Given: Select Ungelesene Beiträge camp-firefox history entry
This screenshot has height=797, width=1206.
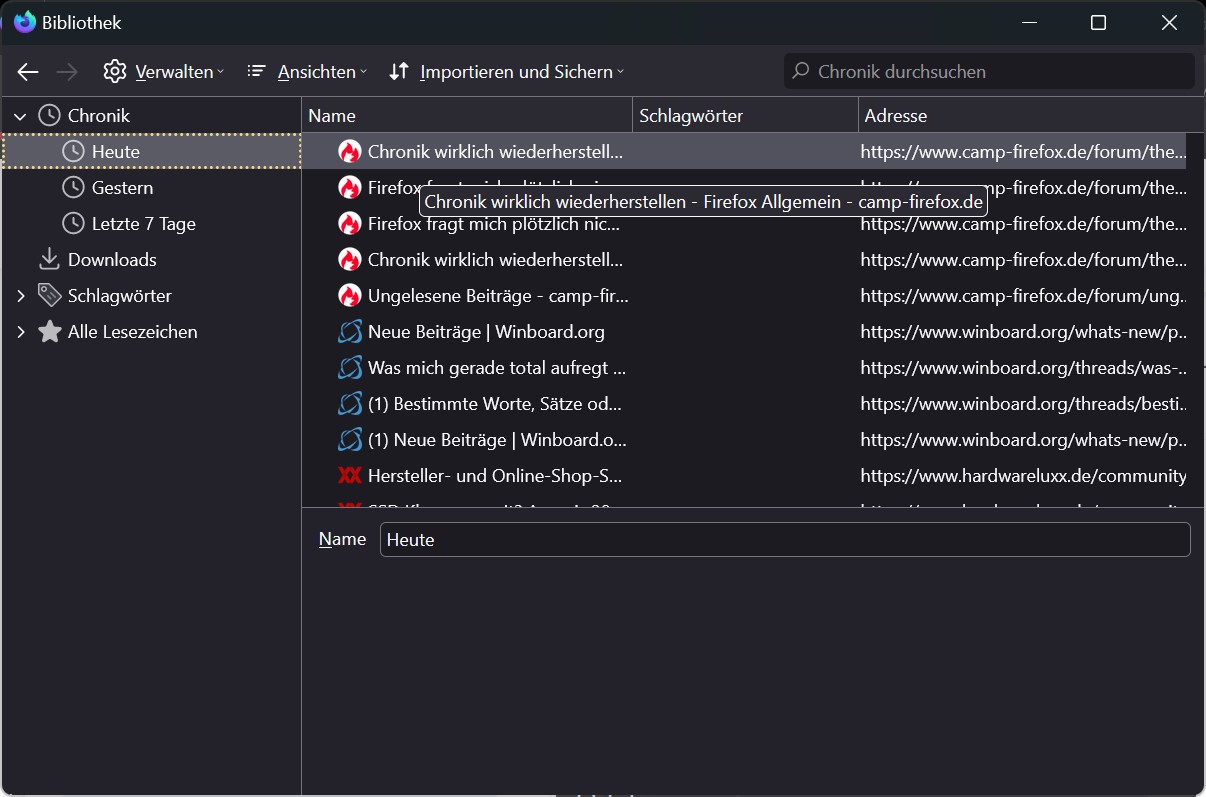Looking at the screenshot, I should pyautogui.click(x=497, y=296).
